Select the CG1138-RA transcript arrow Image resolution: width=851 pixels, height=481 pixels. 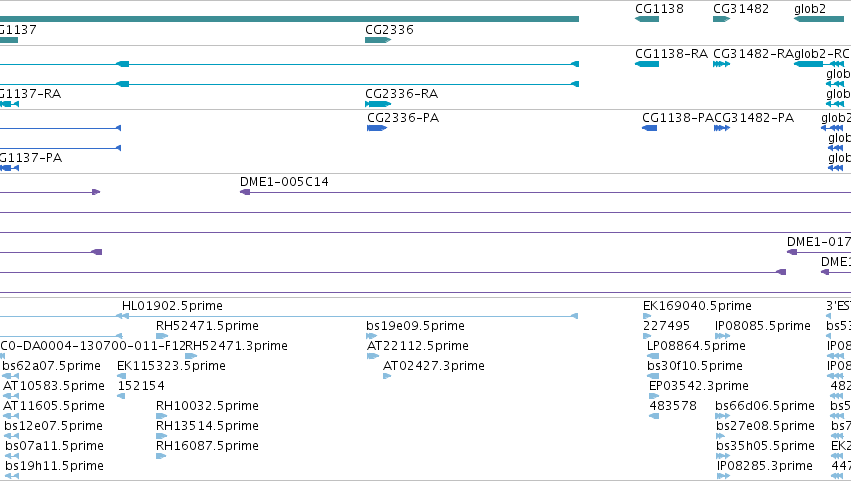tap(647, 64)
